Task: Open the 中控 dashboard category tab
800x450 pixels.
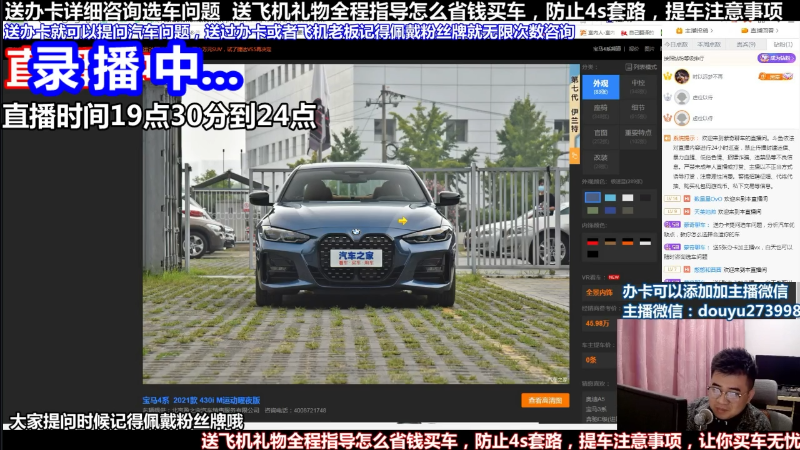Action: 638,87
